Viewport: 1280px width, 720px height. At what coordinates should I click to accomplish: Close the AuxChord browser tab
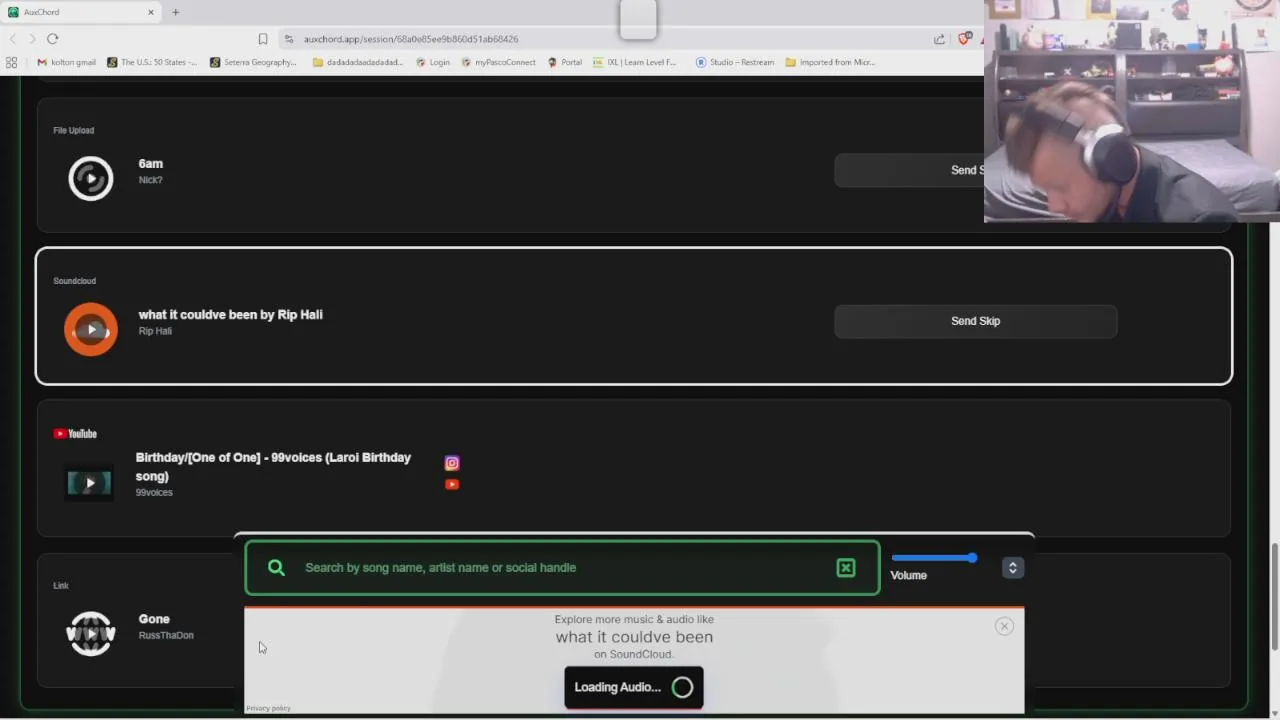(151, 12)
